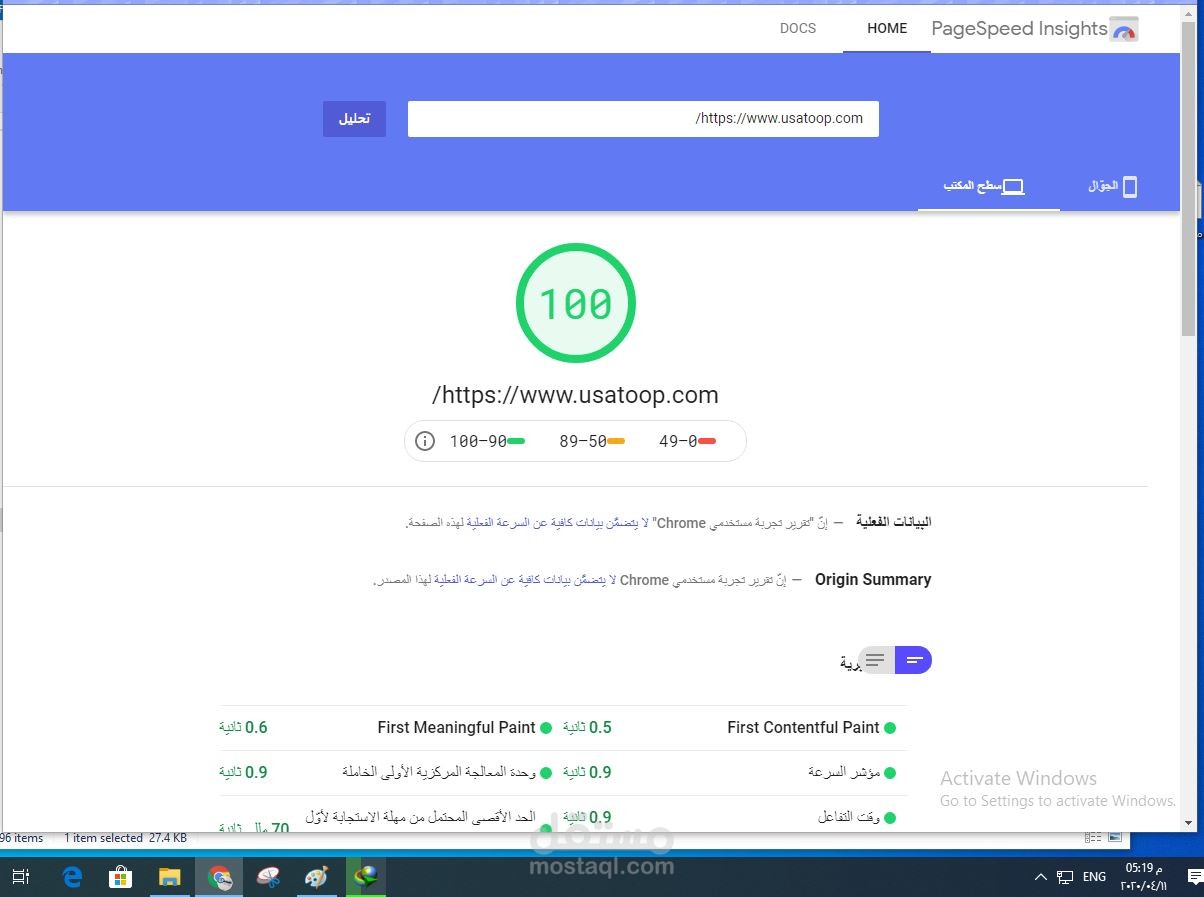Image resolution: width=1204 pixels, height=897 pixels.
Task: Switch the metrics view toggle to list mode
Action: [874, 660]
